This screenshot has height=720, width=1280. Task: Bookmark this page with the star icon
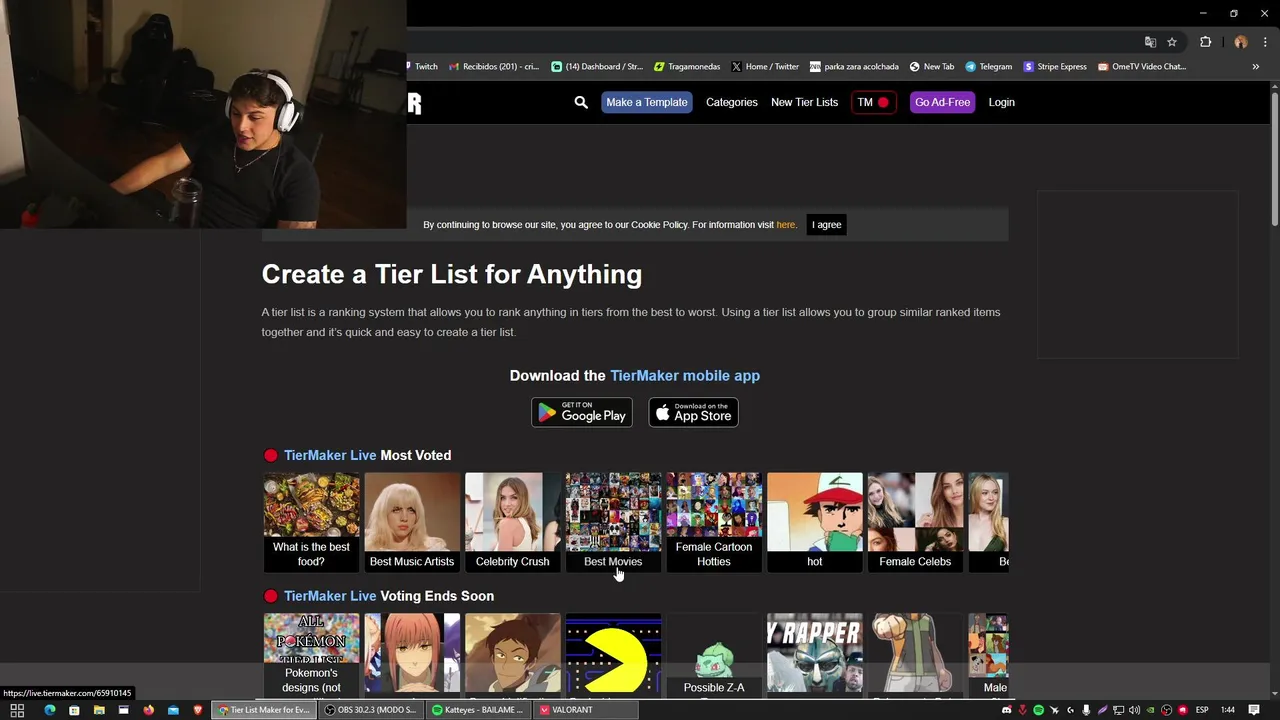click(x=1172, y=42)
